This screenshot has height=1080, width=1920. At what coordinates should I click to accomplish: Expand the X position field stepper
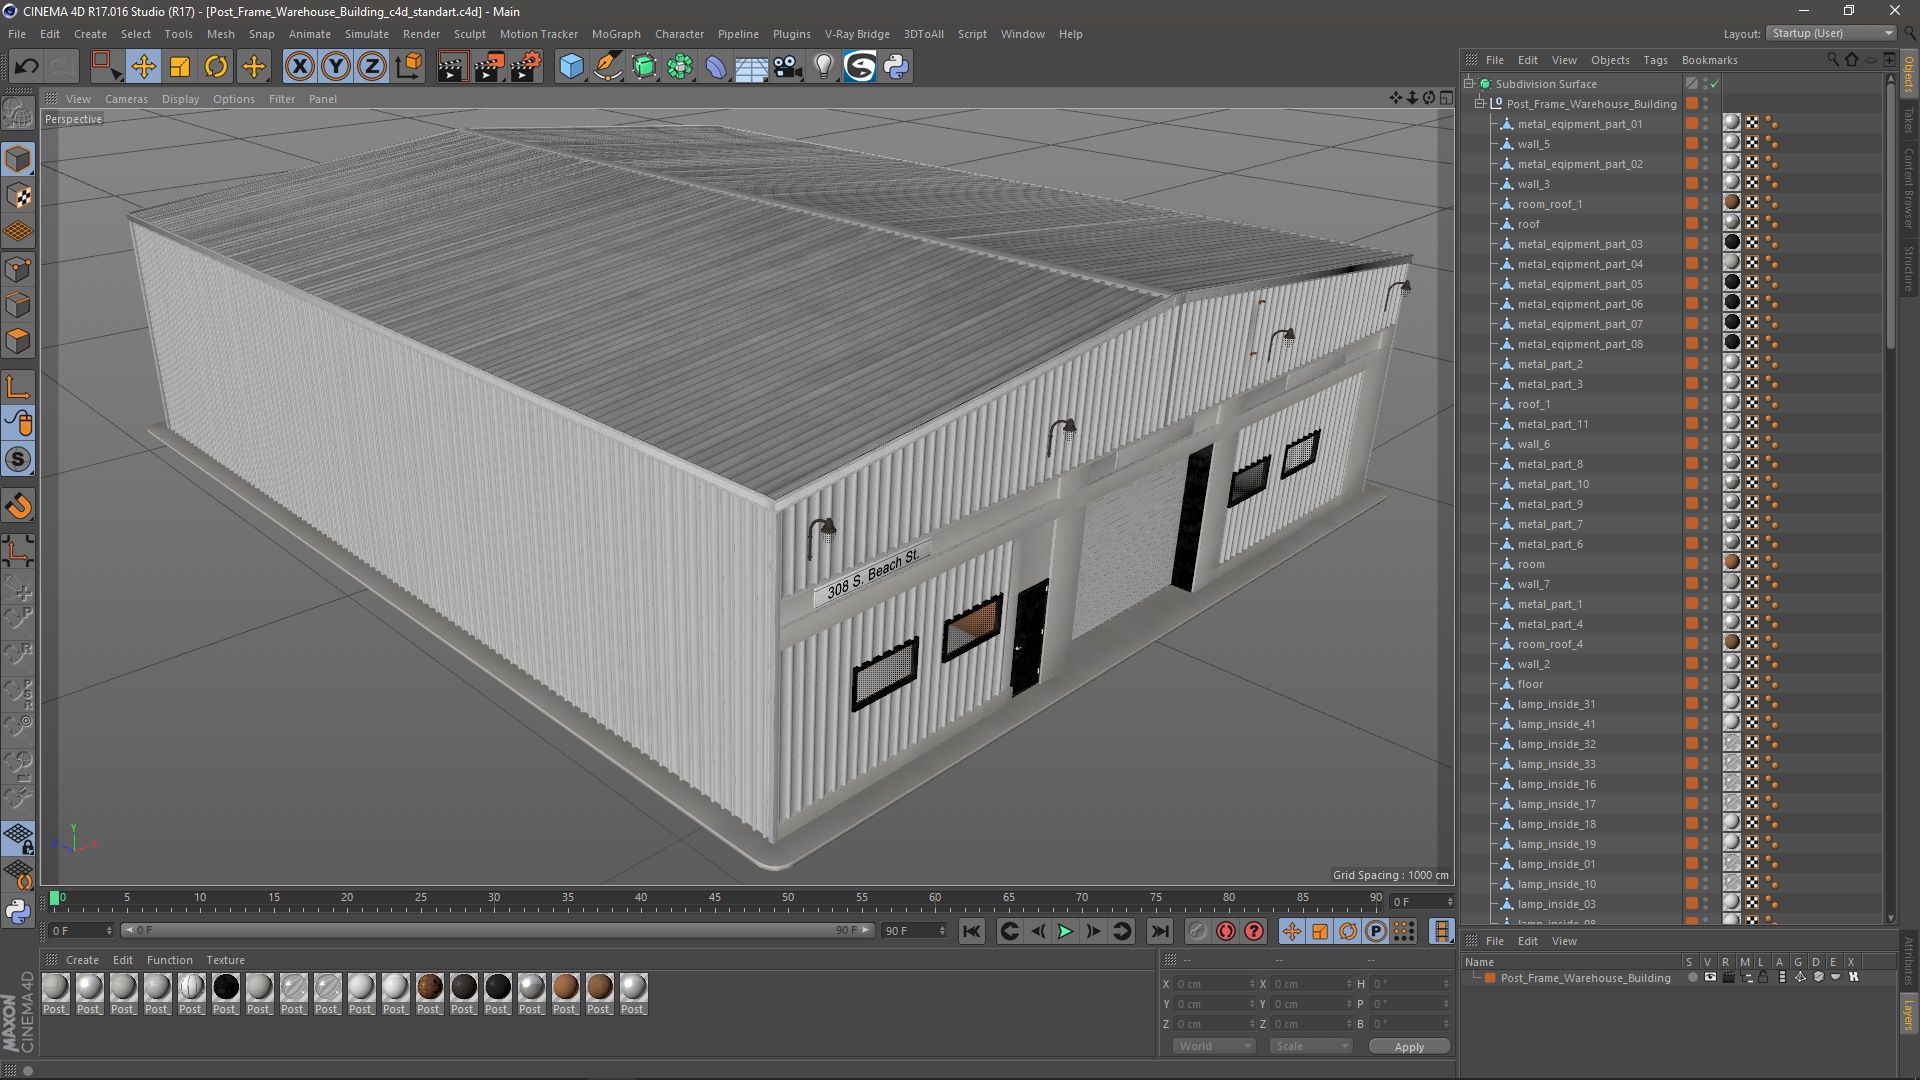pyautogui.click(x=1252, y=984)
